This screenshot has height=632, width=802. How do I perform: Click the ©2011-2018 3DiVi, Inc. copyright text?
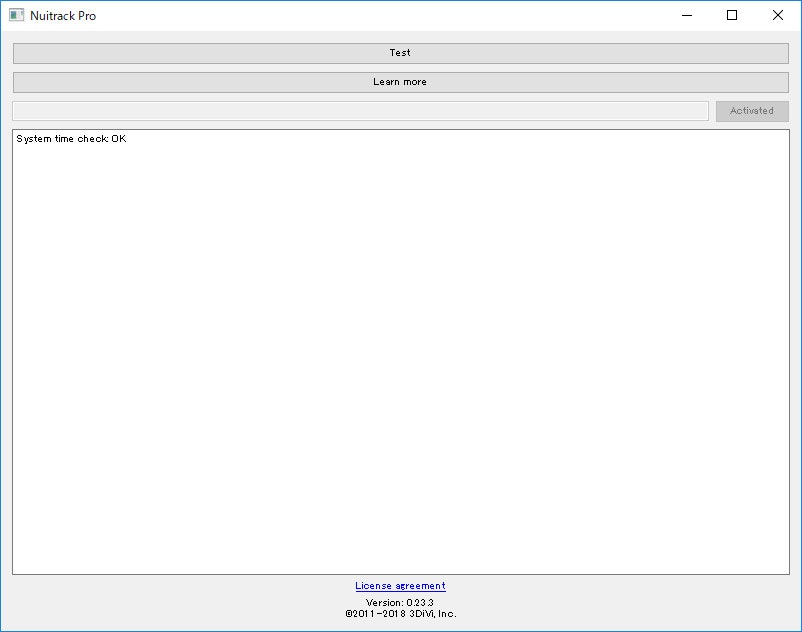(400, 614)
